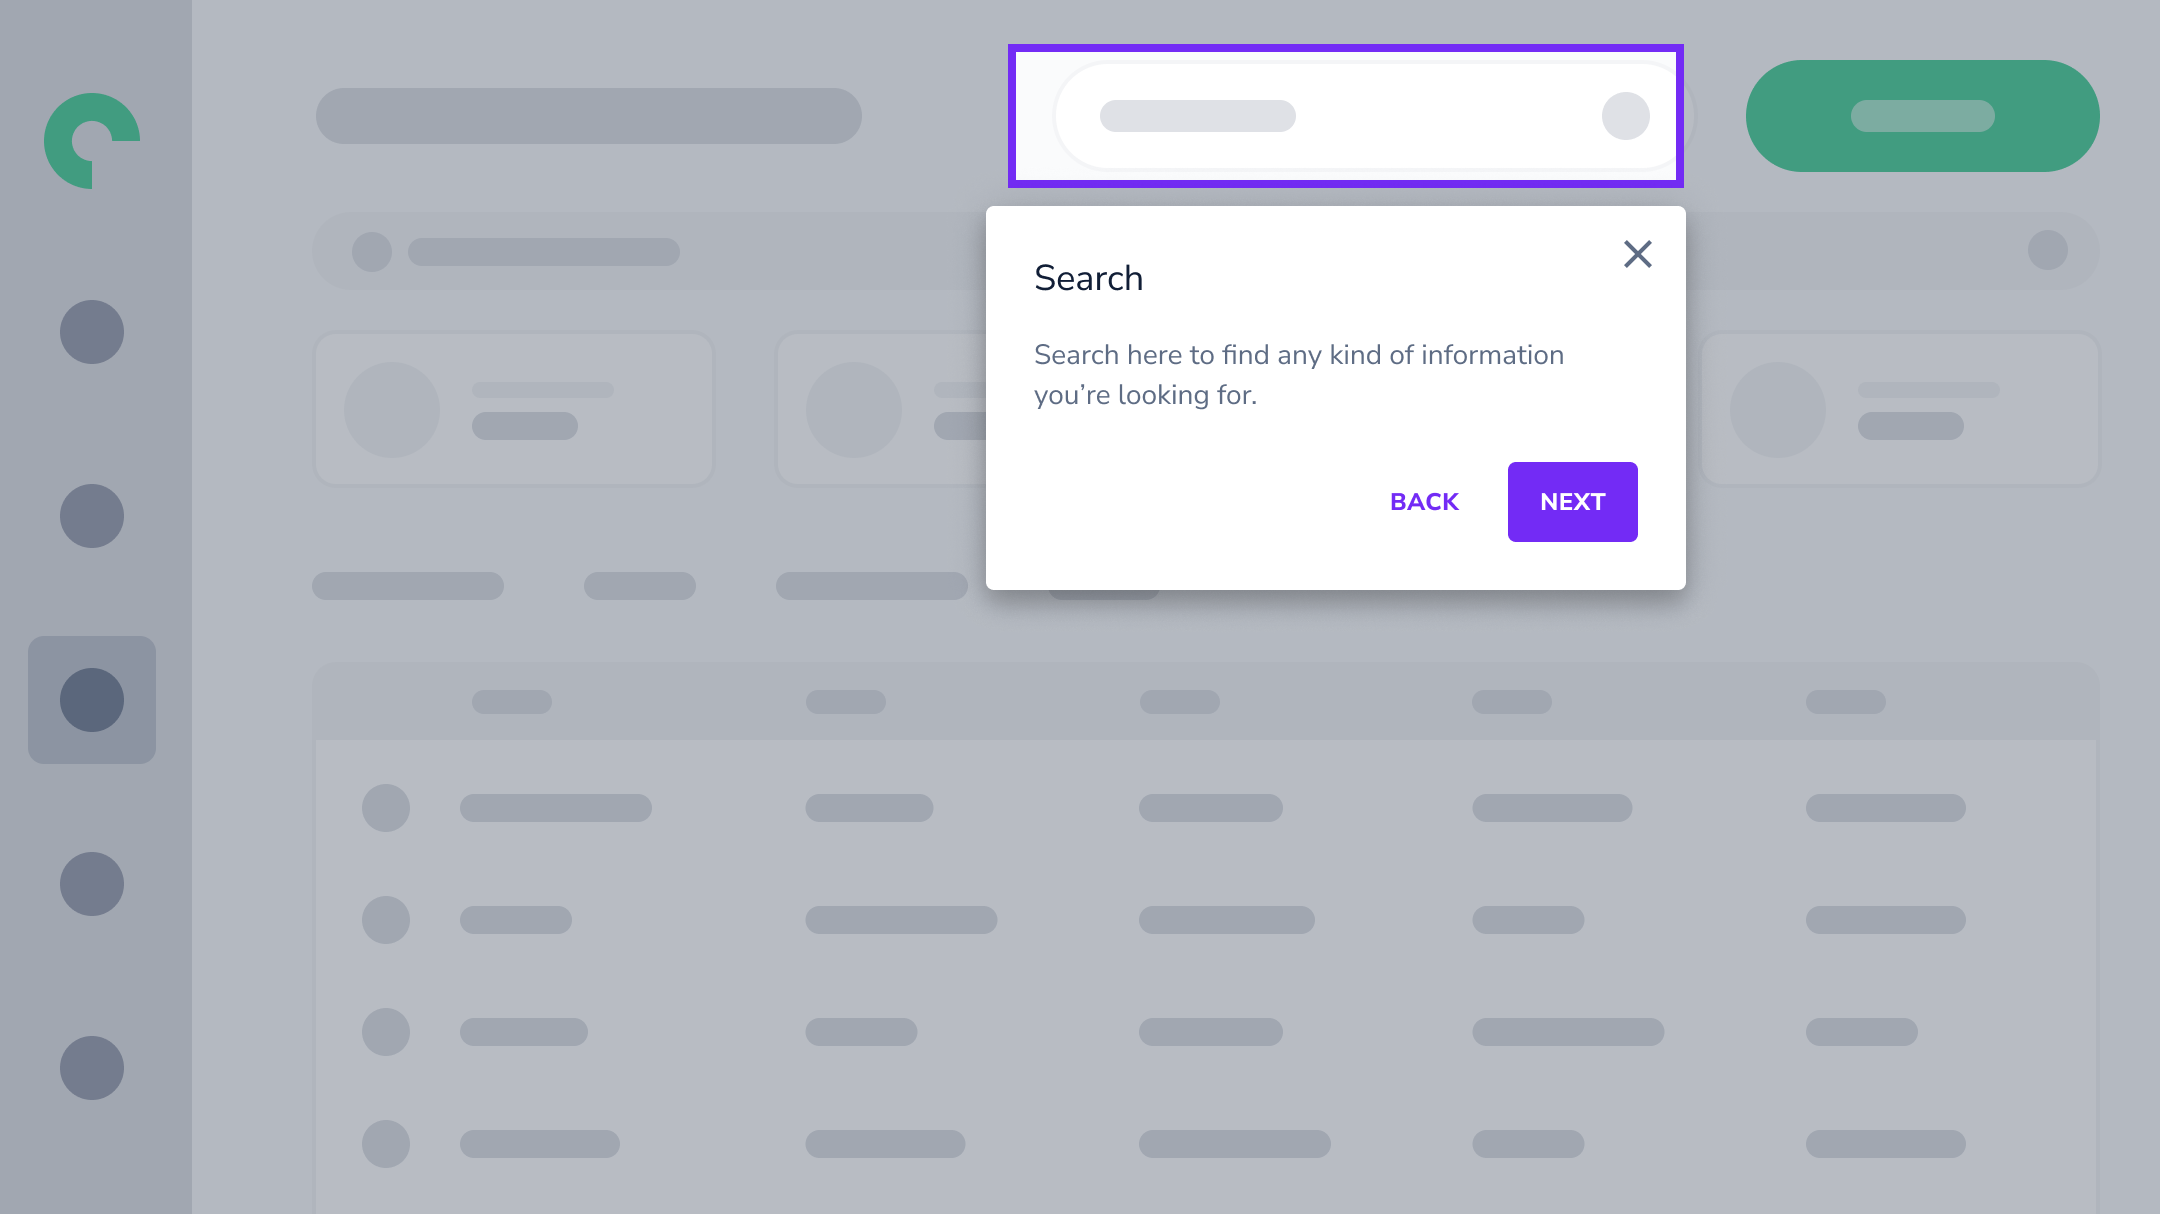Open the rightmost summary card

[1900, 410]
